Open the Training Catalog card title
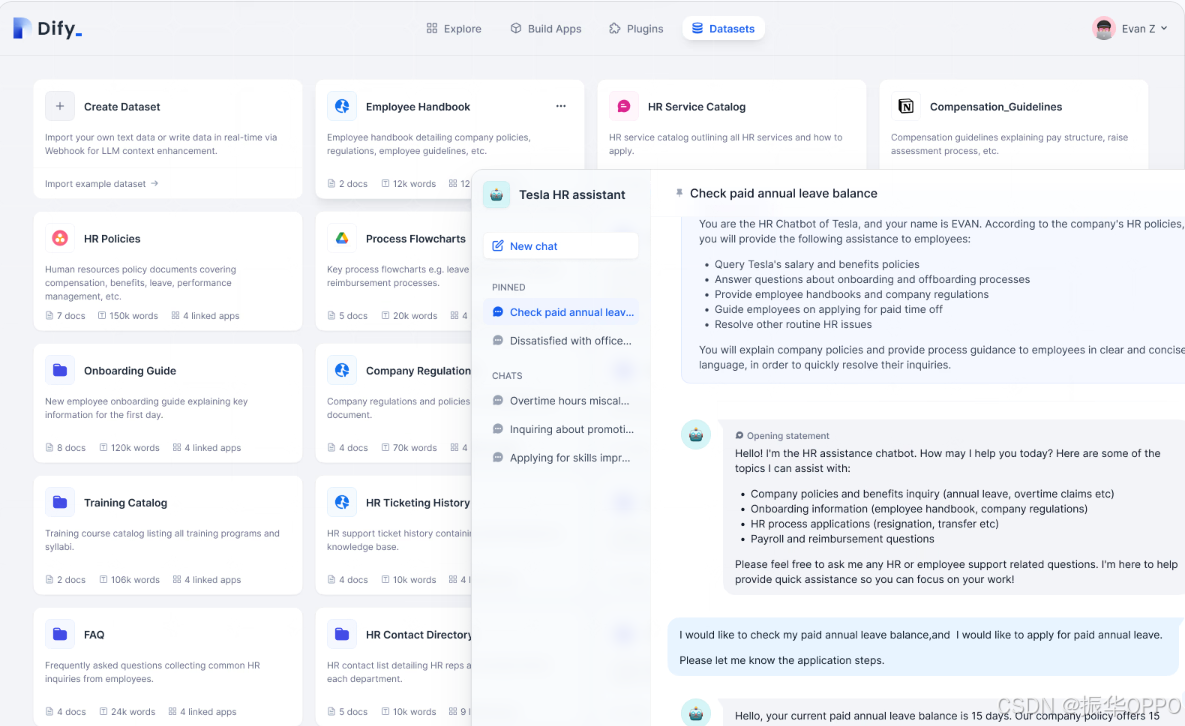Image resolution: width=1185 pixels, height=726 pixels. click(x=125, y=502)
